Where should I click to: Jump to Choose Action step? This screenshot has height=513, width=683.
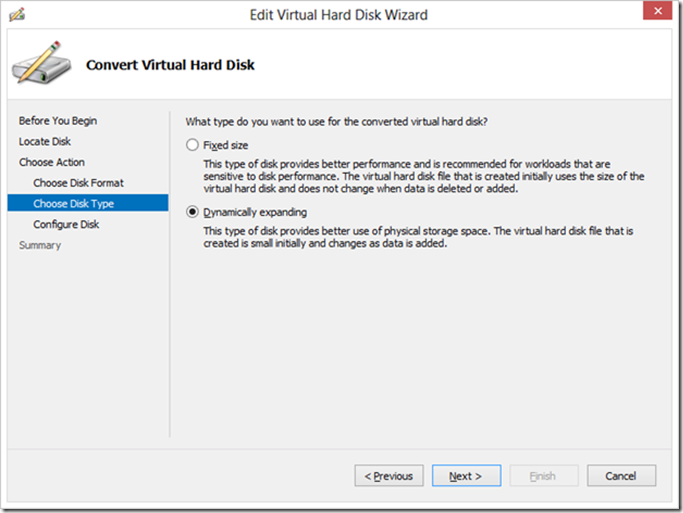(52, 162)
